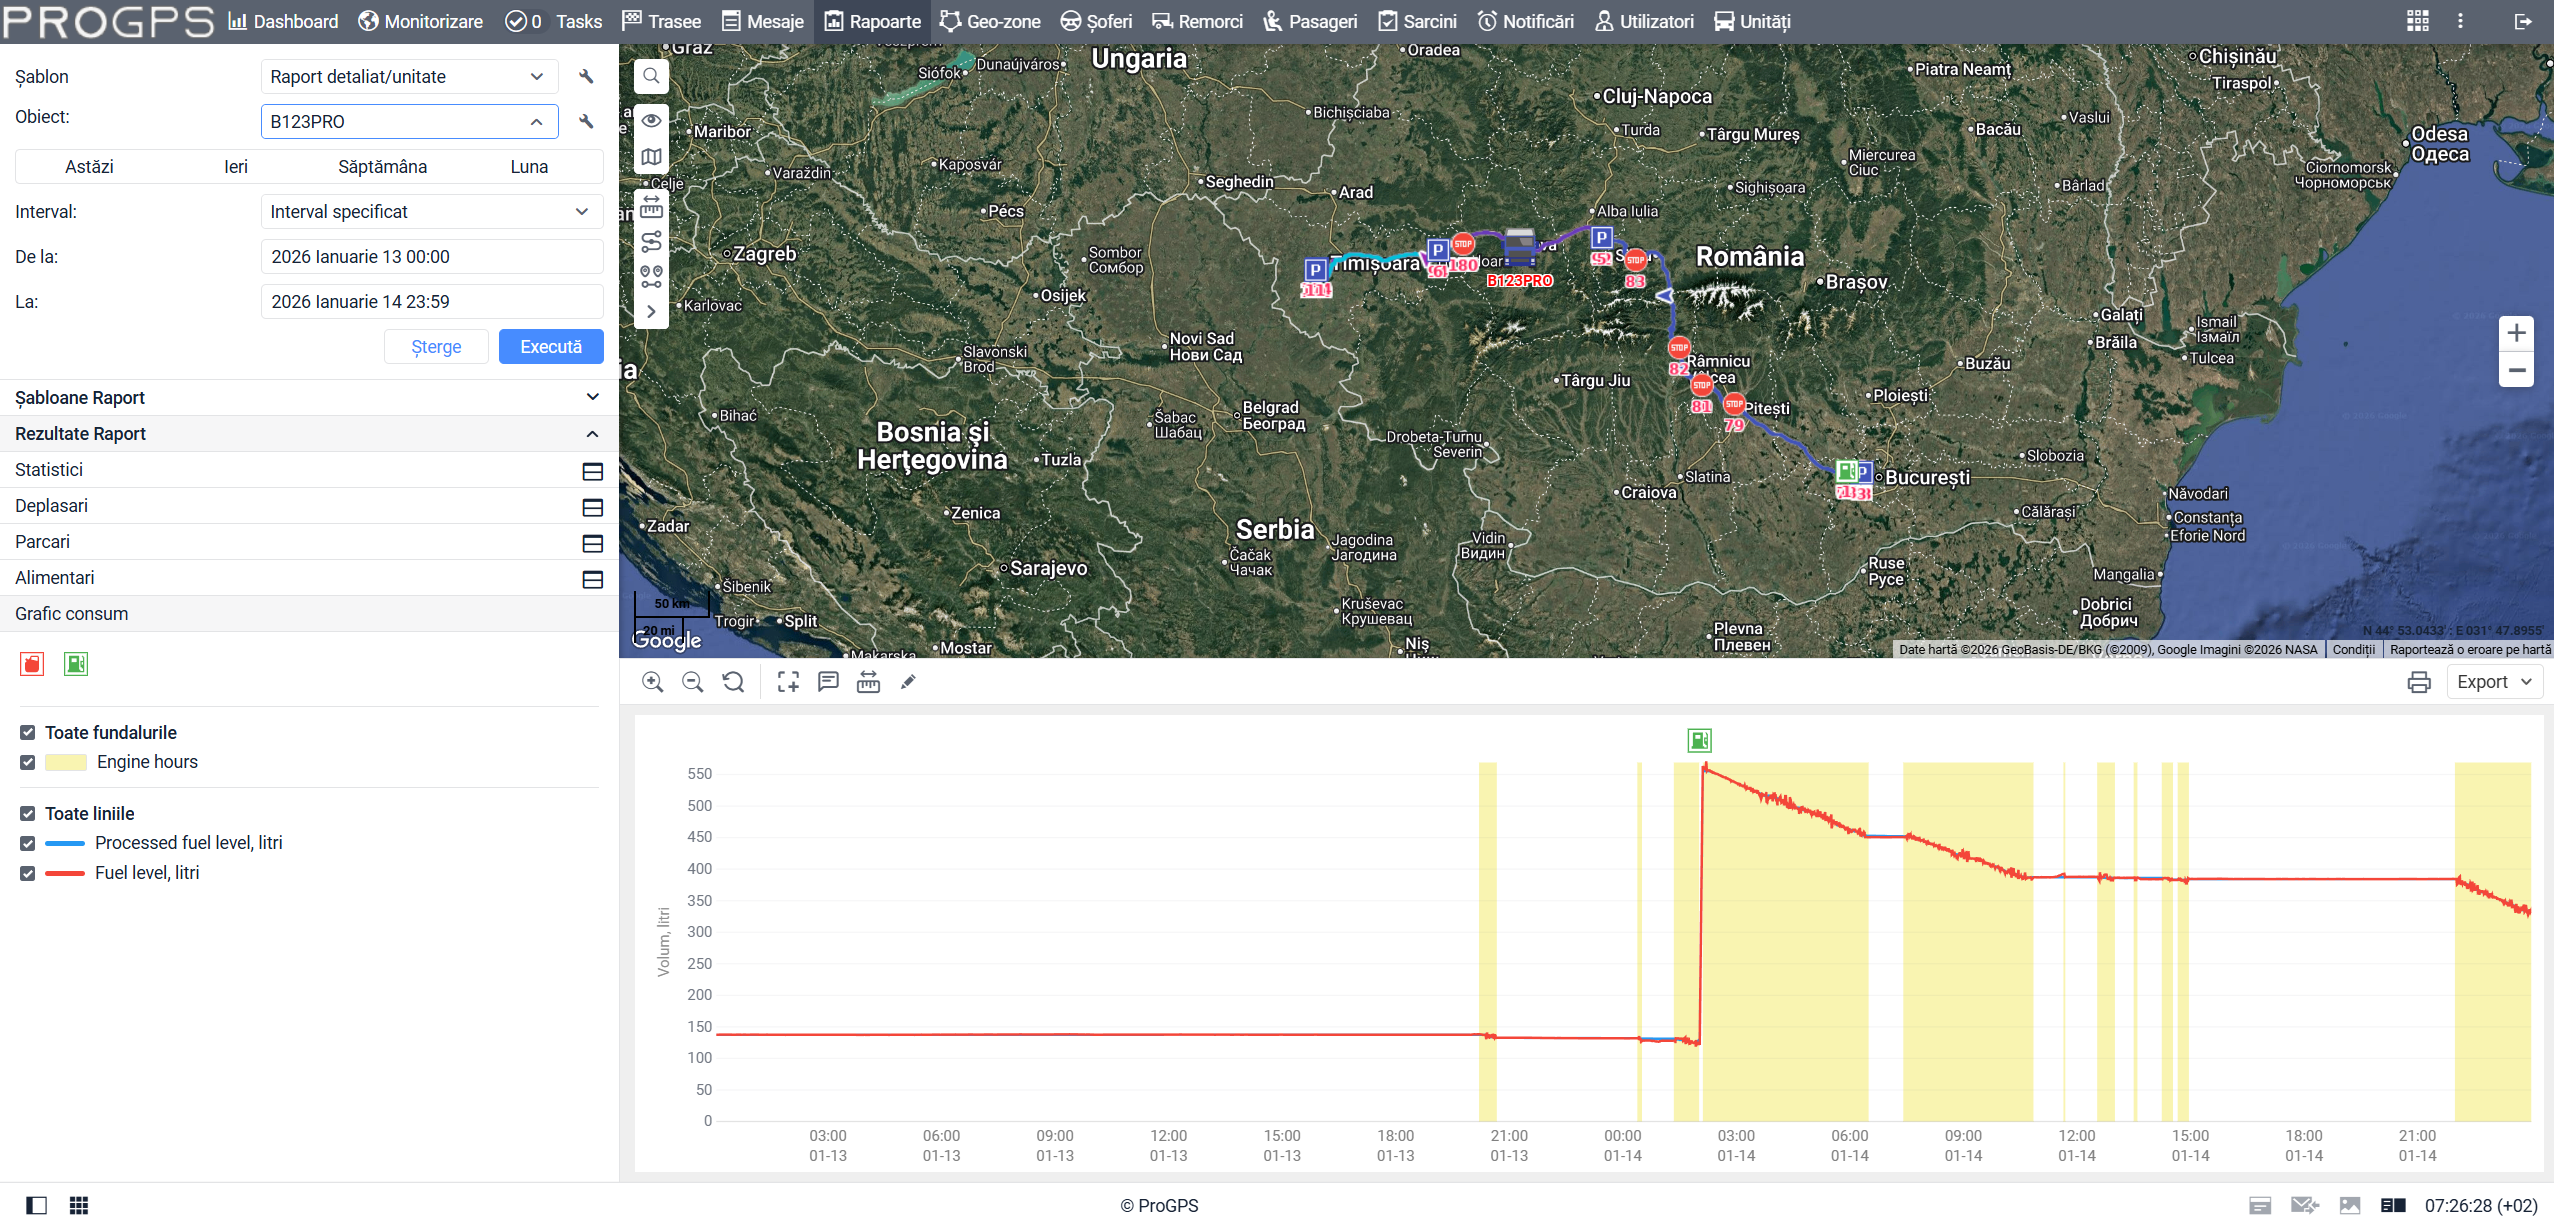The width and height of the screenshot is (2554, 1222).
Task: Click the red fuel theft marker icon
Action: (32, 664)
